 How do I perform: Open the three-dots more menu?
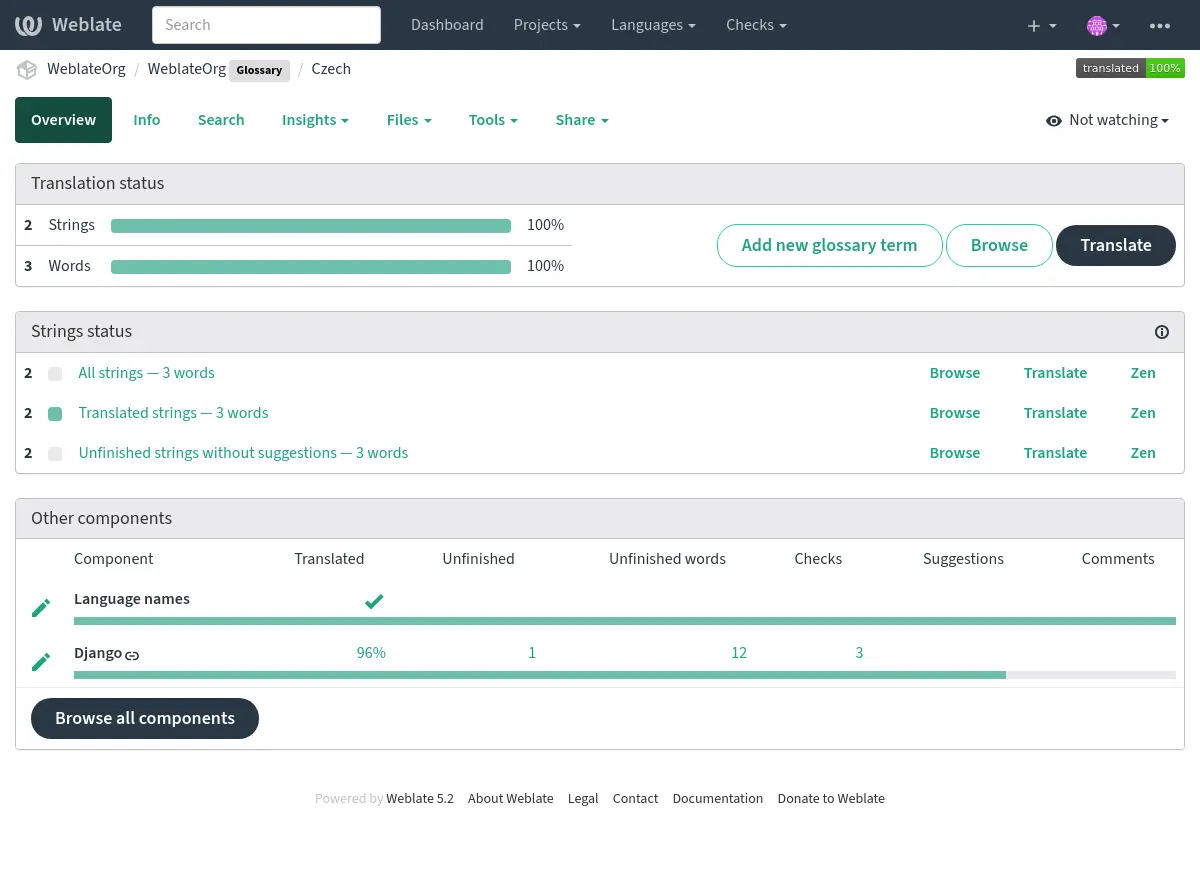click(x=1160, y=25)
